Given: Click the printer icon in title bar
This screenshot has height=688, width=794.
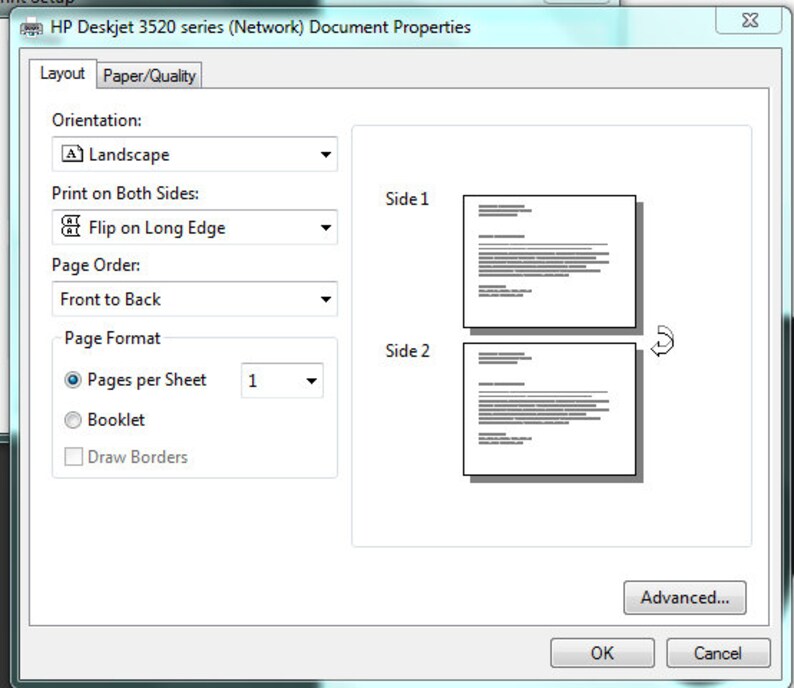Looking at the screenshot, I should tap(31, 27).
